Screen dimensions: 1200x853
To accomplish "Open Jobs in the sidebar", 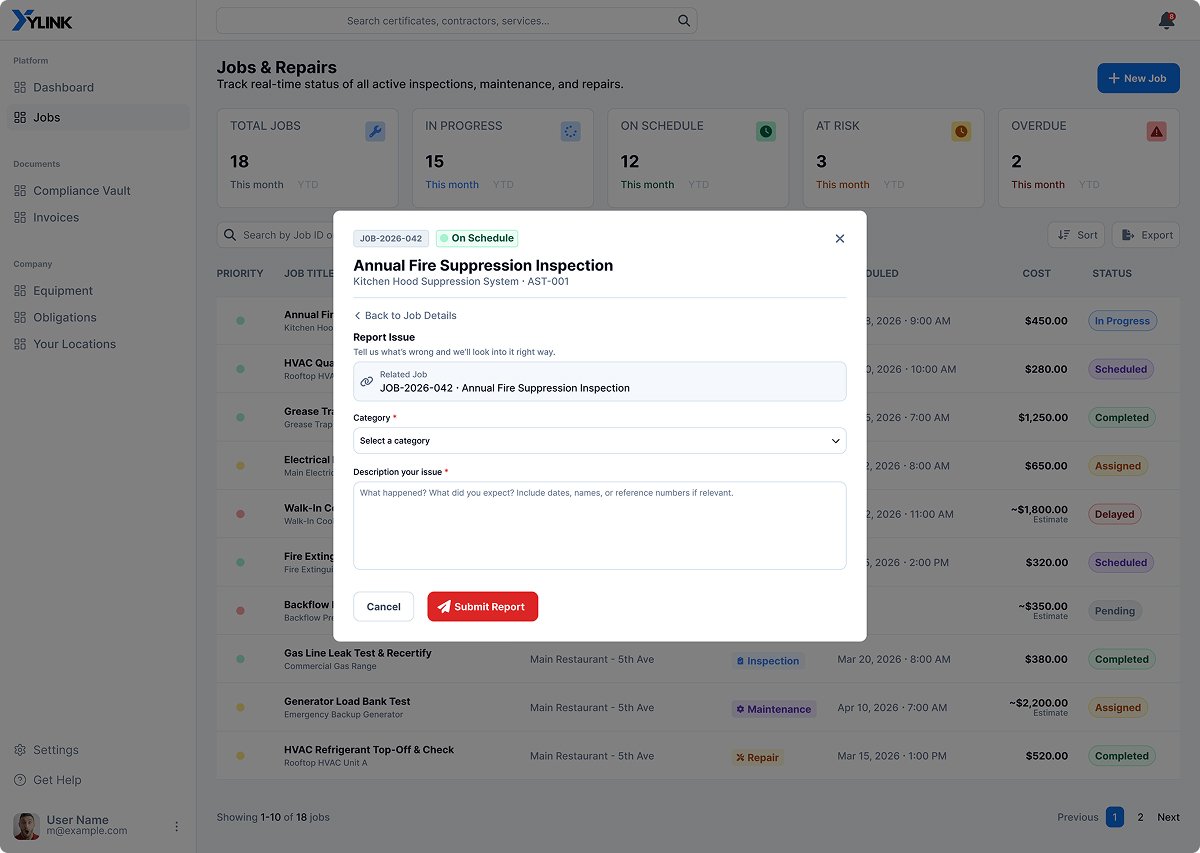I will tap(98, 117).
